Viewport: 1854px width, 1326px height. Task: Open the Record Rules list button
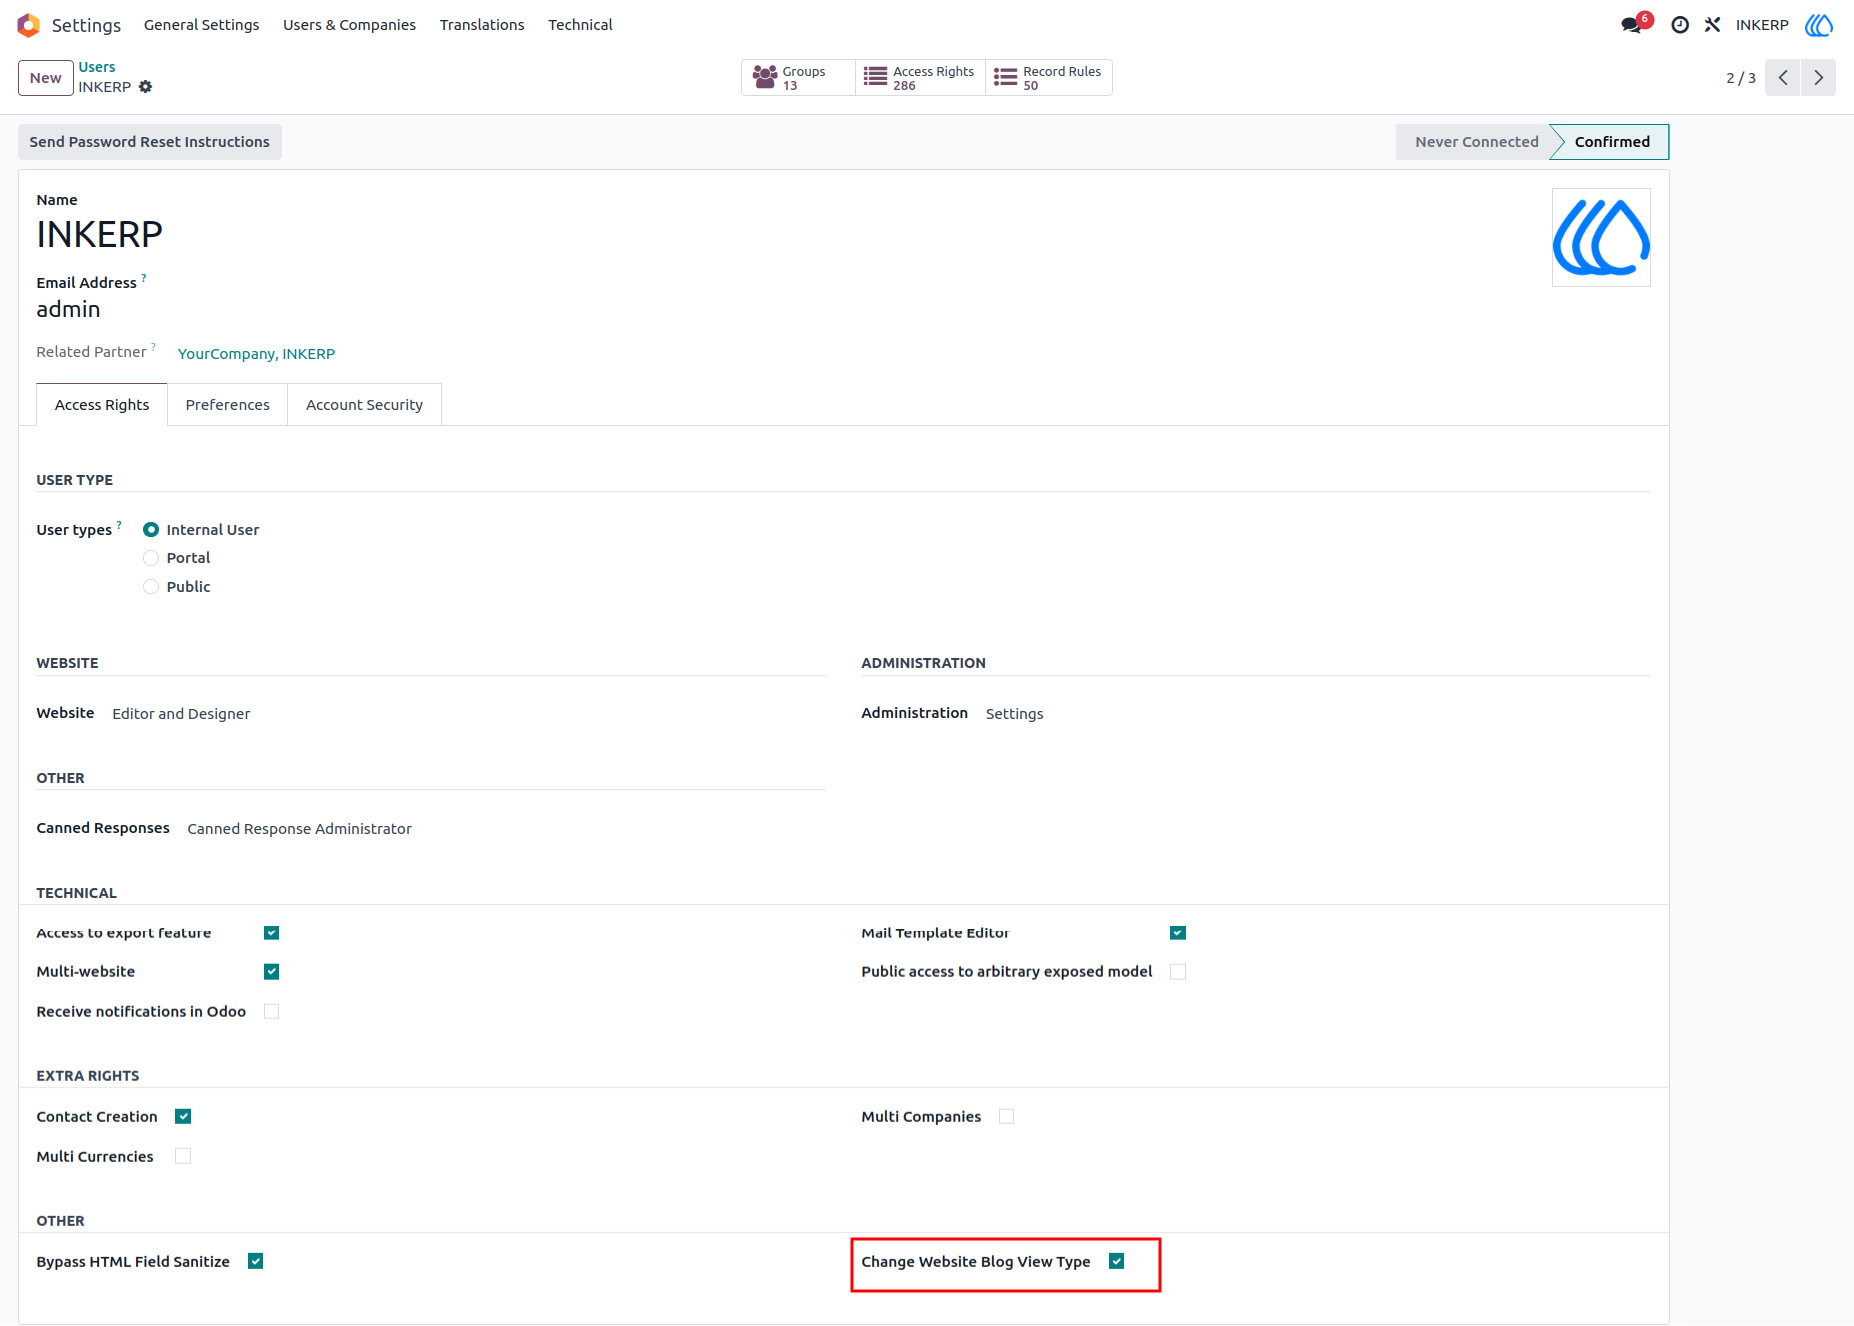tap(1049, 78)
